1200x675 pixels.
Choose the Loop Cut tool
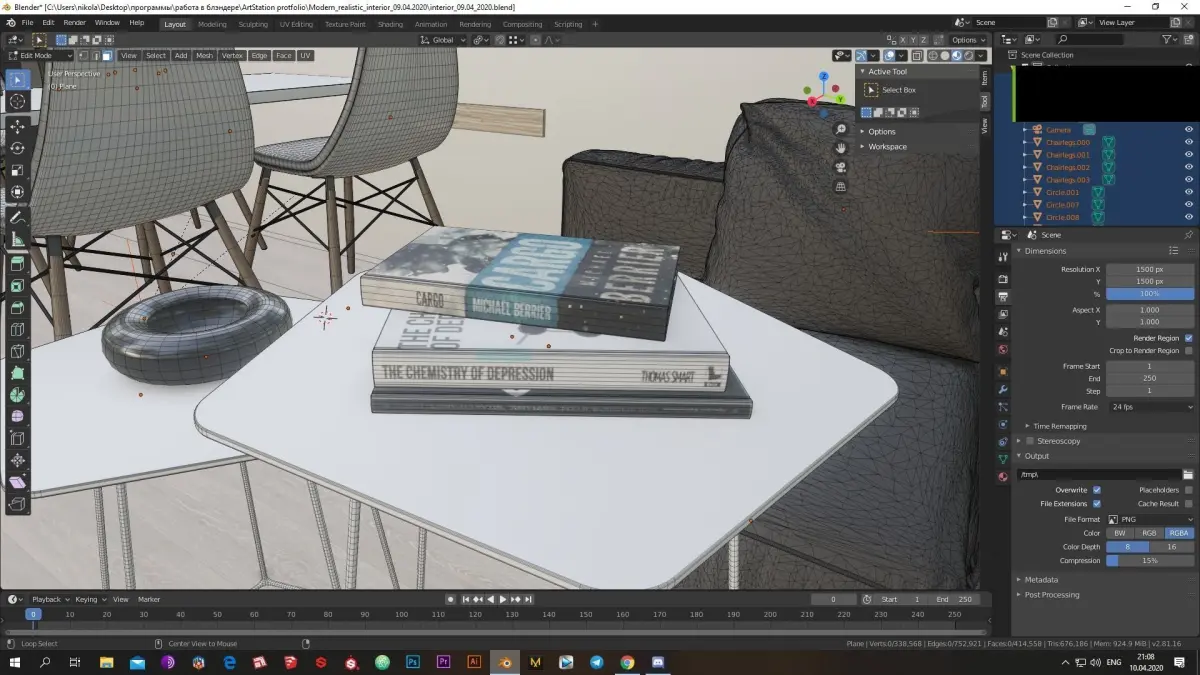(x=18, y=329)
